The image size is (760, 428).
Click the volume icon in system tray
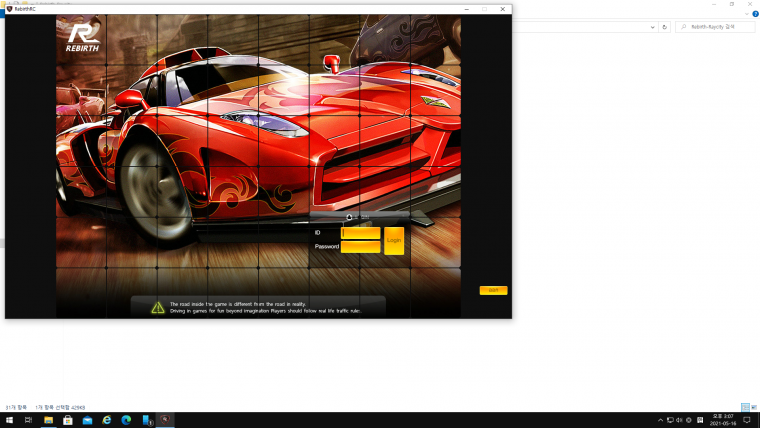[679, 420]
